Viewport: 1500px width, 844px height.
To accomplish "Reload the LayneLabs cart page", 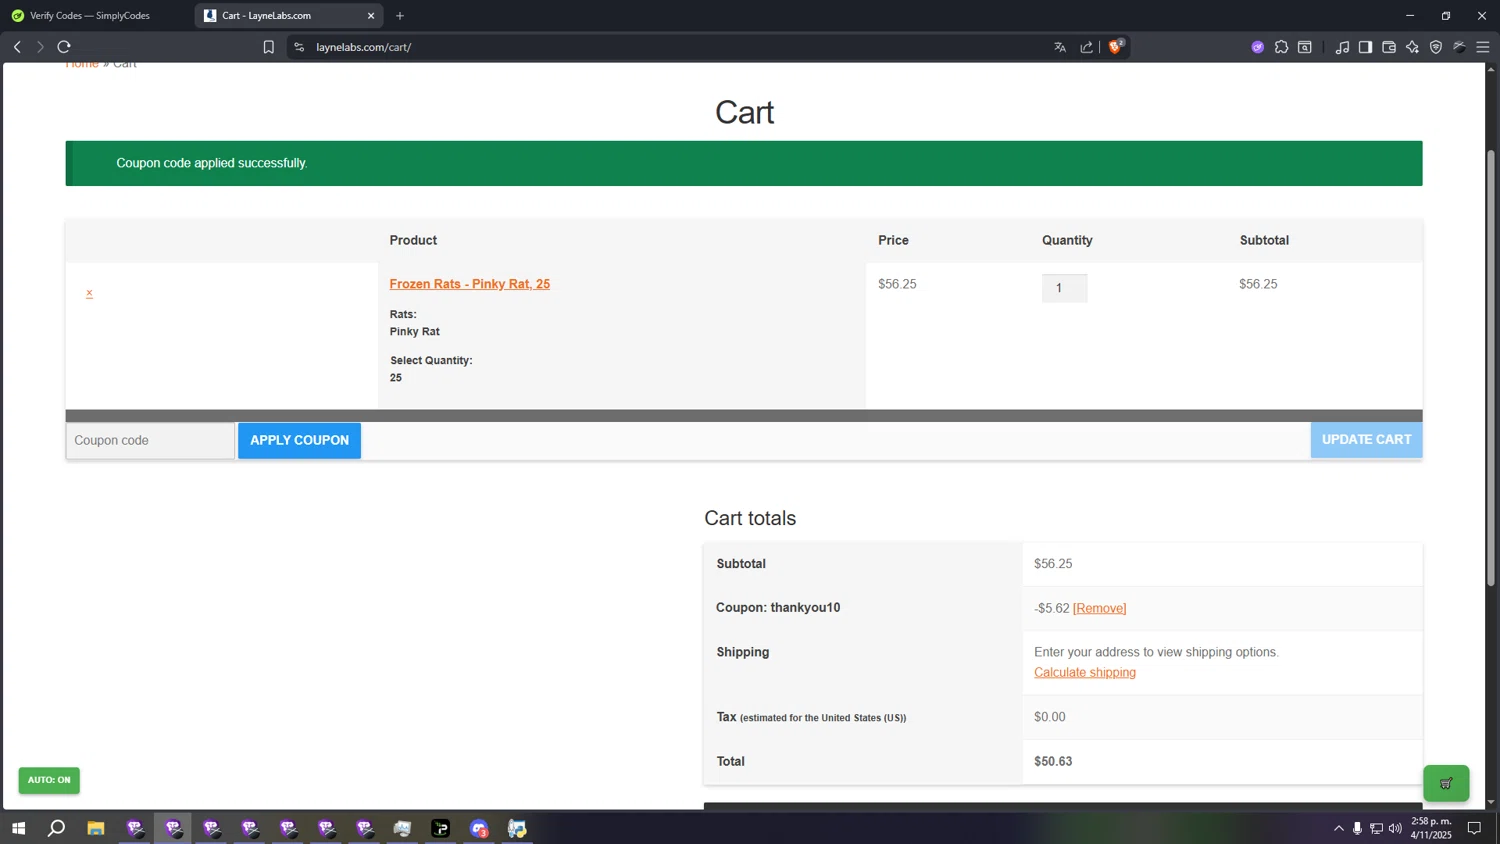I will [x=64, y=47].
